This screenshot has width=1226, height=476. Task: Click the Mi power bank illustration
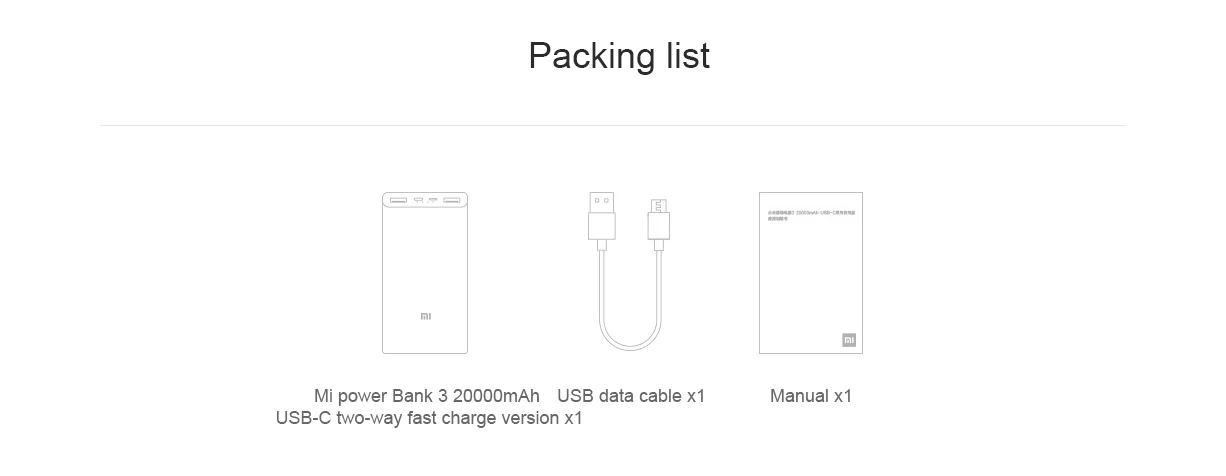(425, 272)
